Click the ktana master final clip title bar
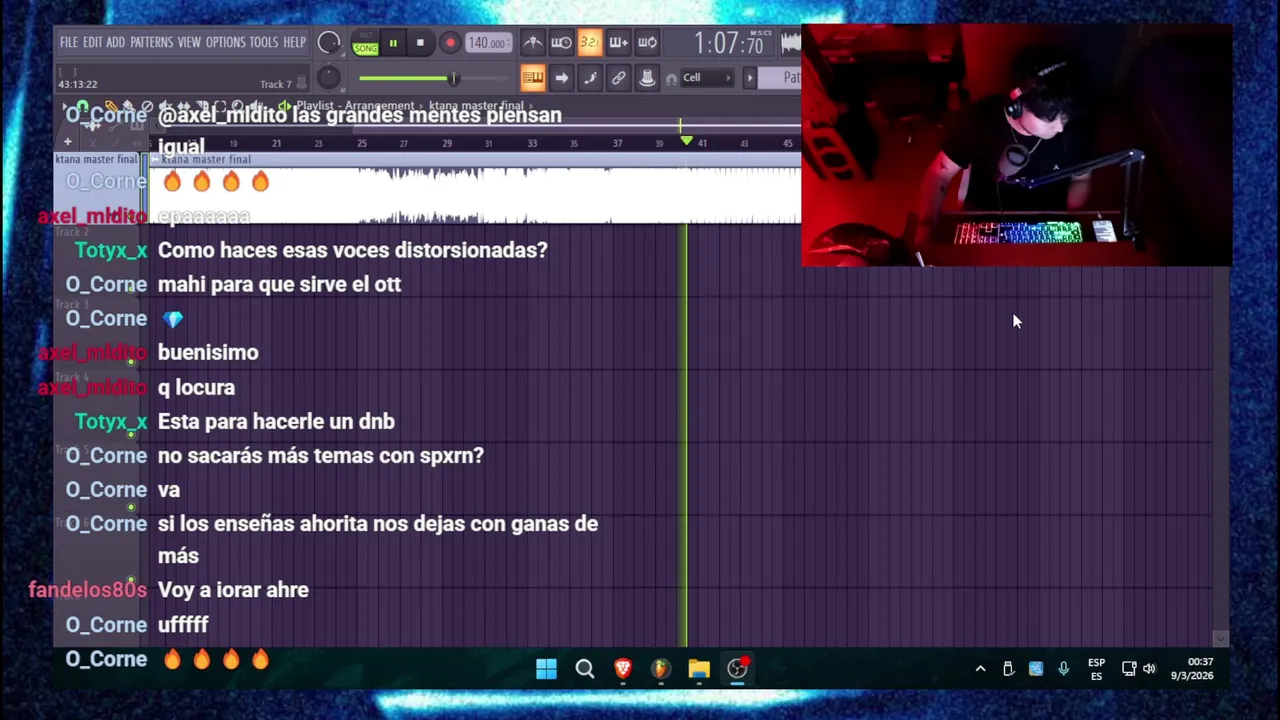This screenshot has height=720, width=1280. click(x=475, y=159)
